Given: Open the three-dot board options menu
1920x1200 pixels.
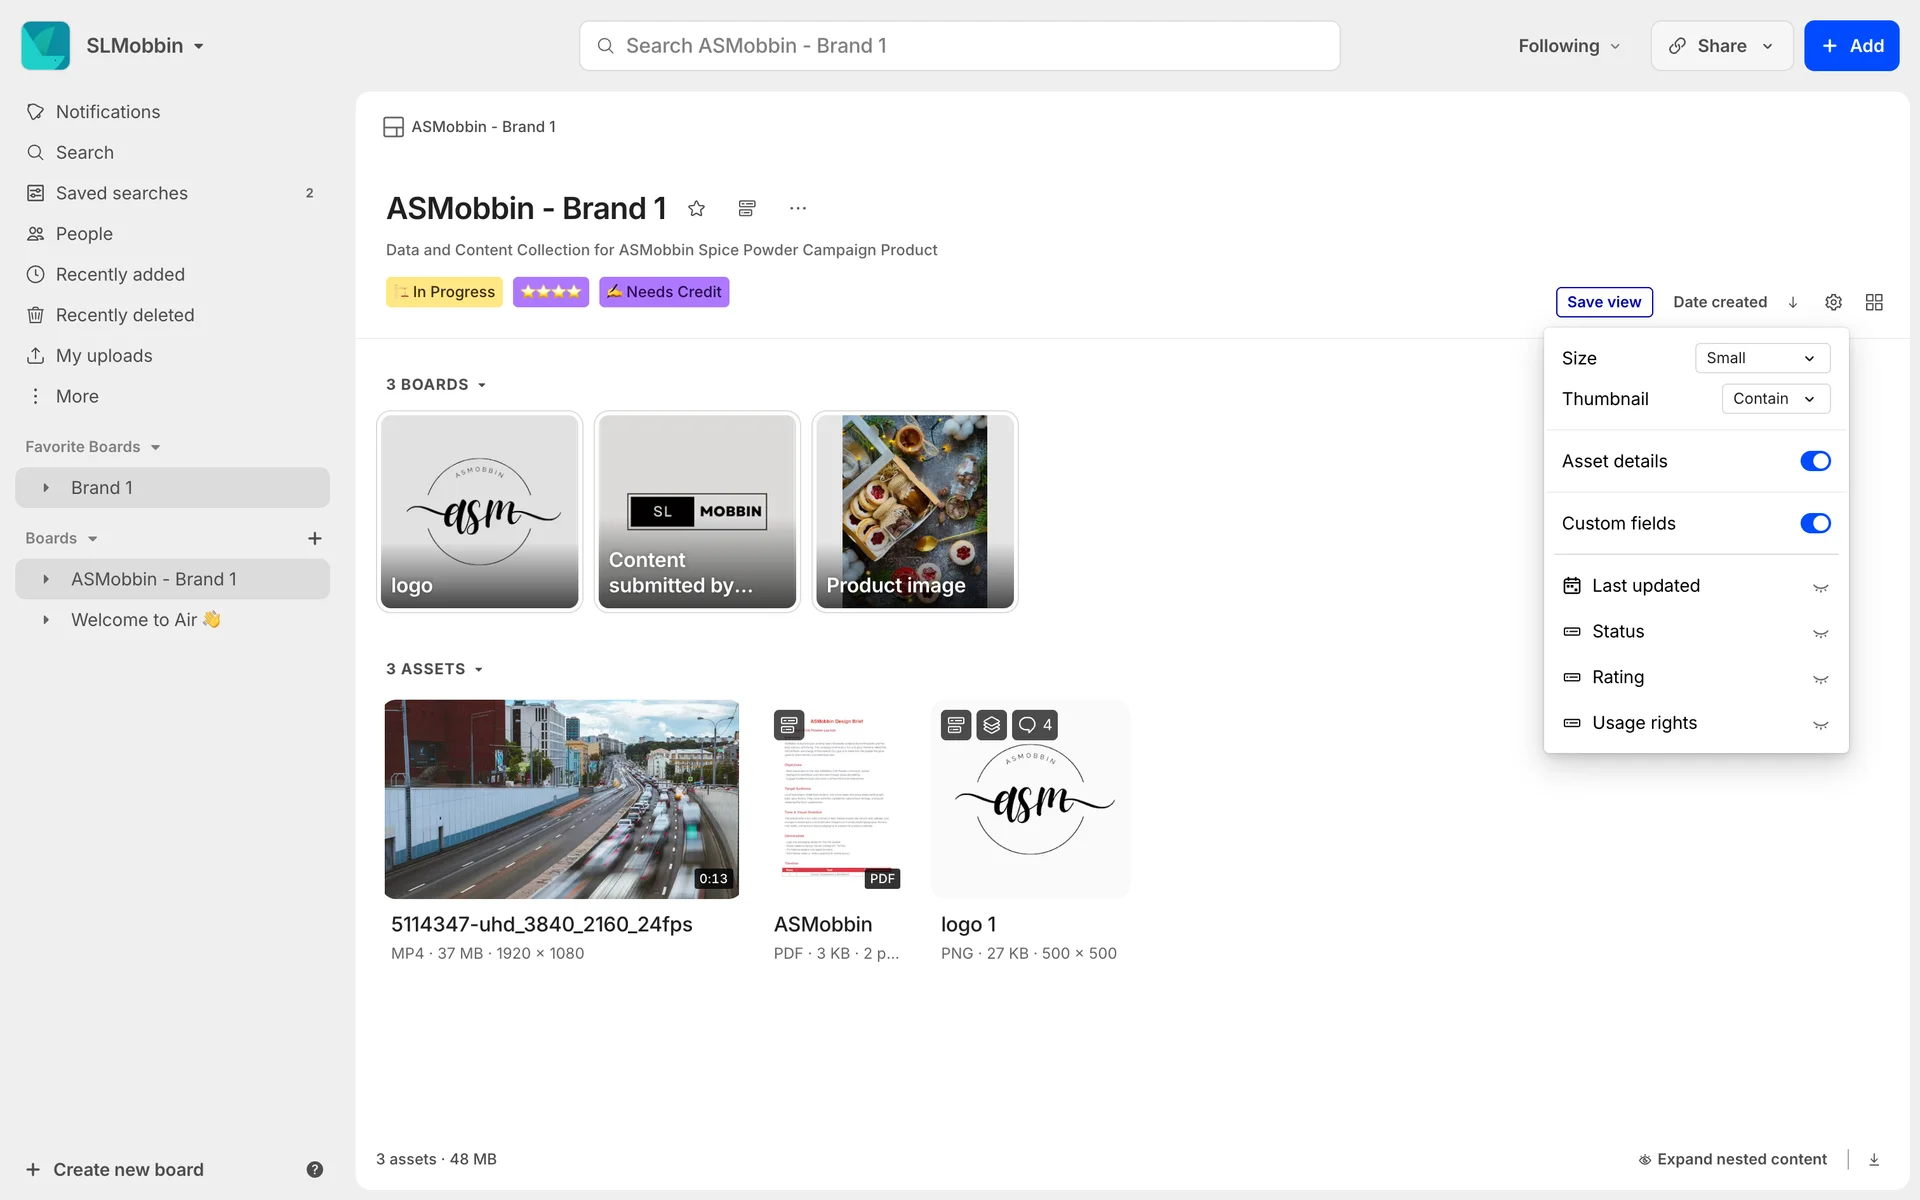Looking at the screenshot, I should click(x=797, y=208).
